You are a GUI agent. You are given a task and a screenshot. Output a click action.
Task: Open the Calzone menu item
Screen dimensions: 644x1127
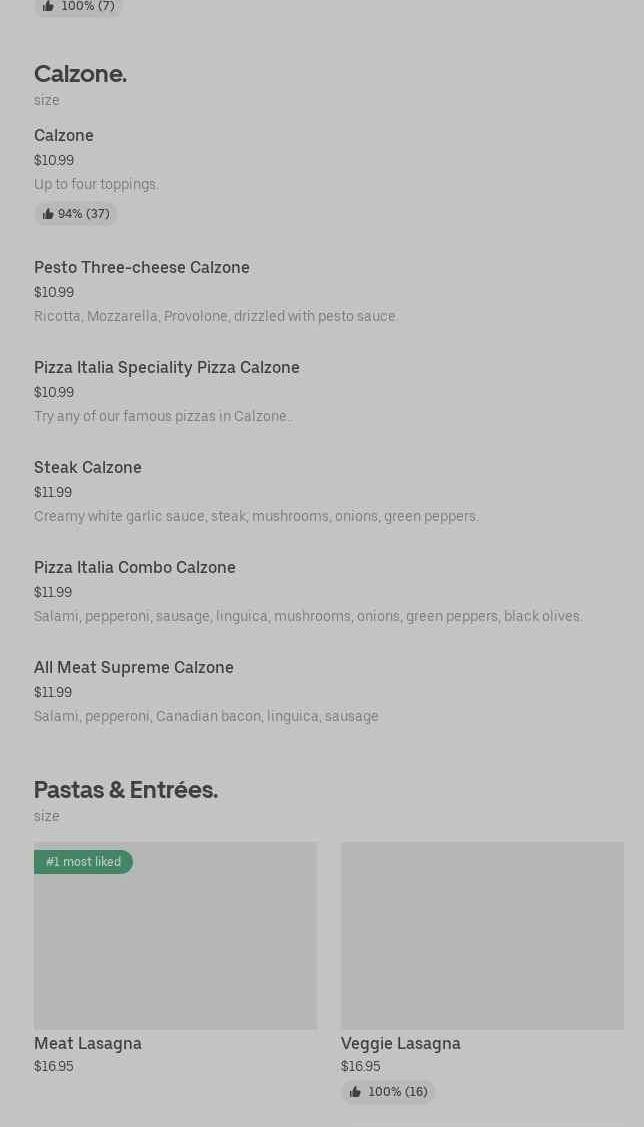(64, 135)
